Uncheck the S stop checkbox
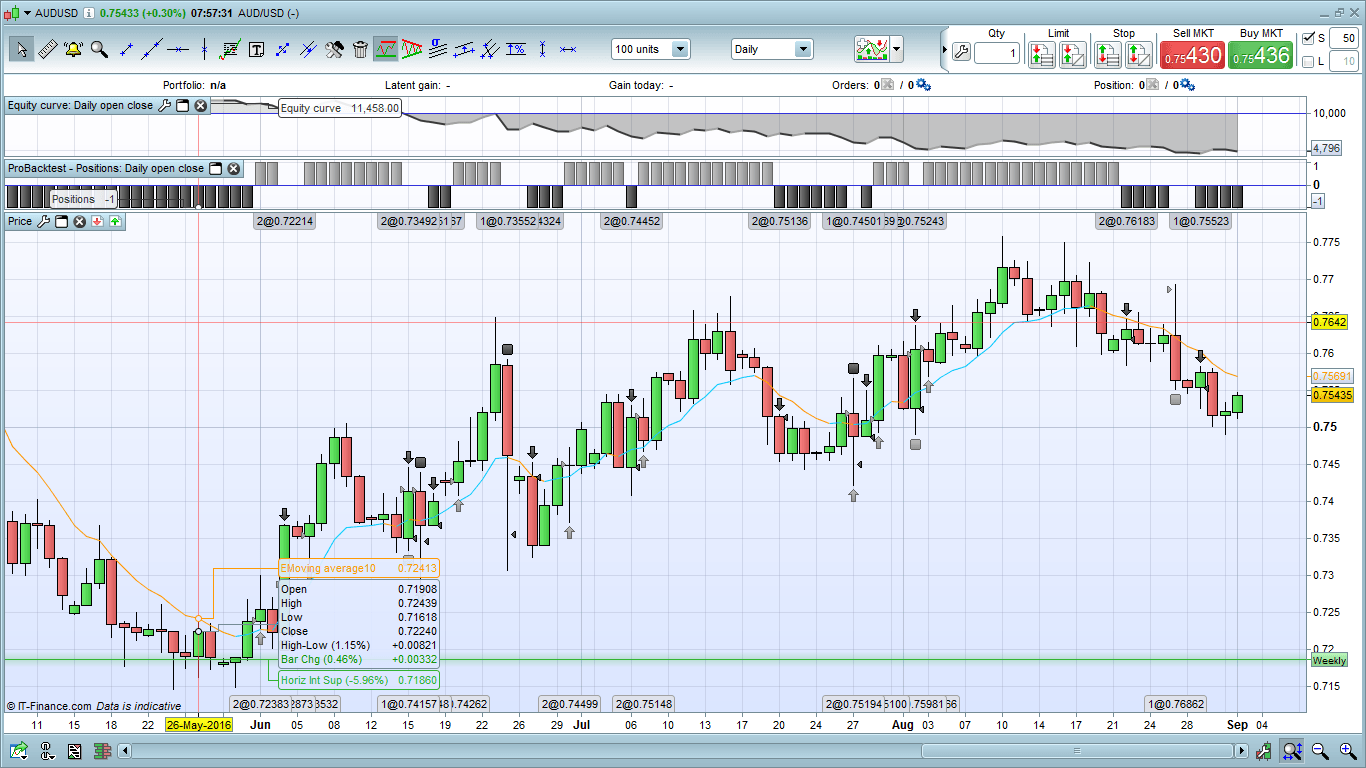Viewport: 1366px width, 768px height. pyautogui.click(x=1309, y=38)
